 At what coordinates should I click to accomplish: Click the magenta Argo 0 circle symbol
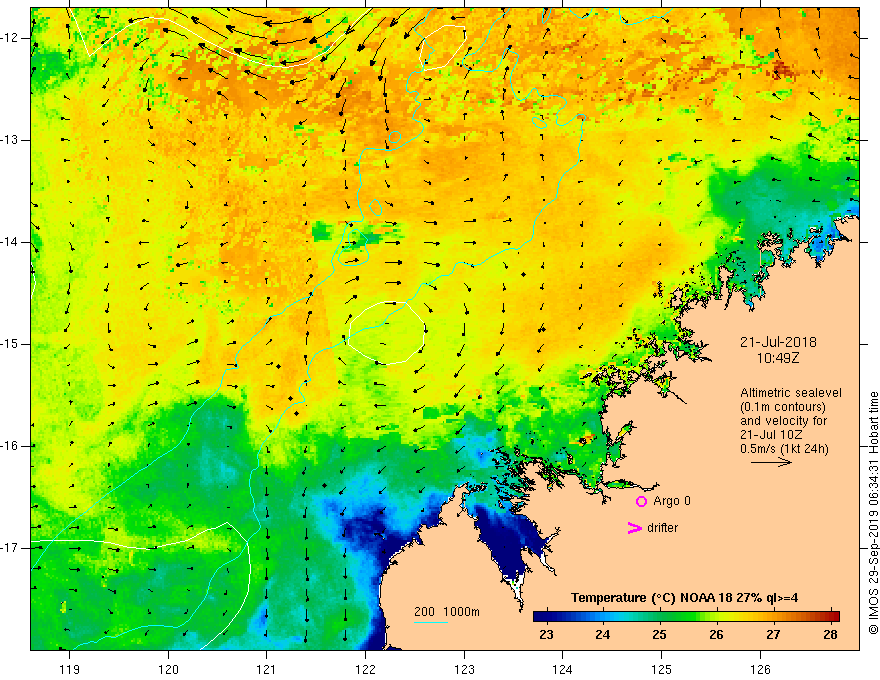641,502
